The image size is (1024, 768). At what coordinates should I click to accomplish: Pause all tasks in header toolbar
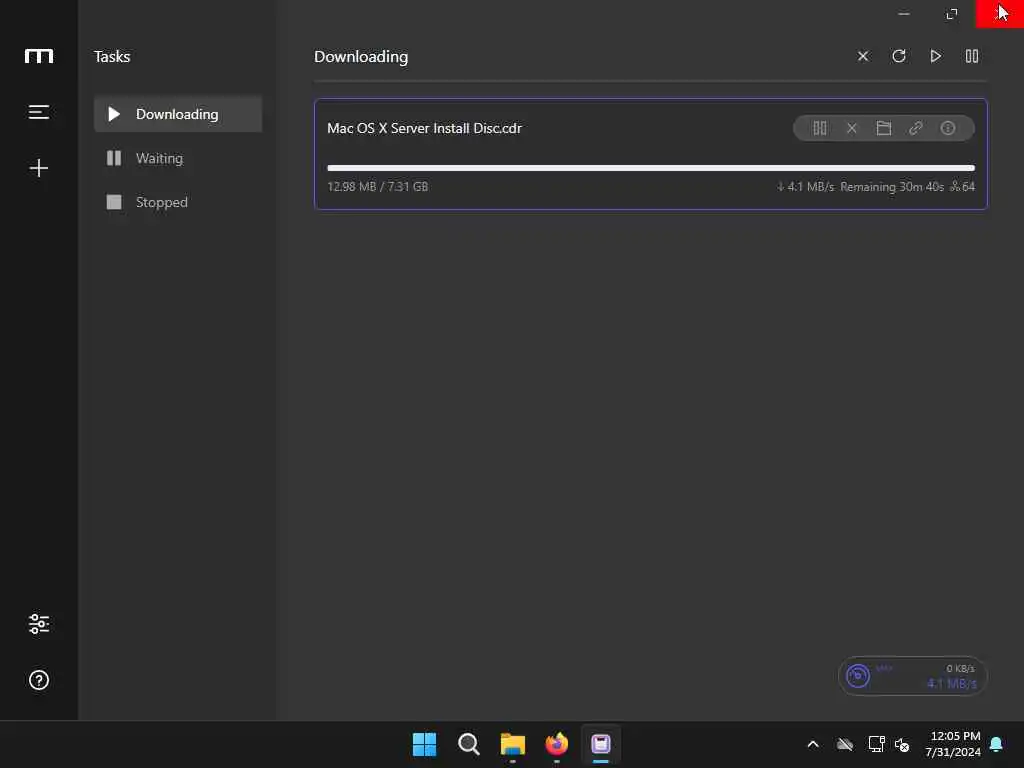[x=972, y=56]
